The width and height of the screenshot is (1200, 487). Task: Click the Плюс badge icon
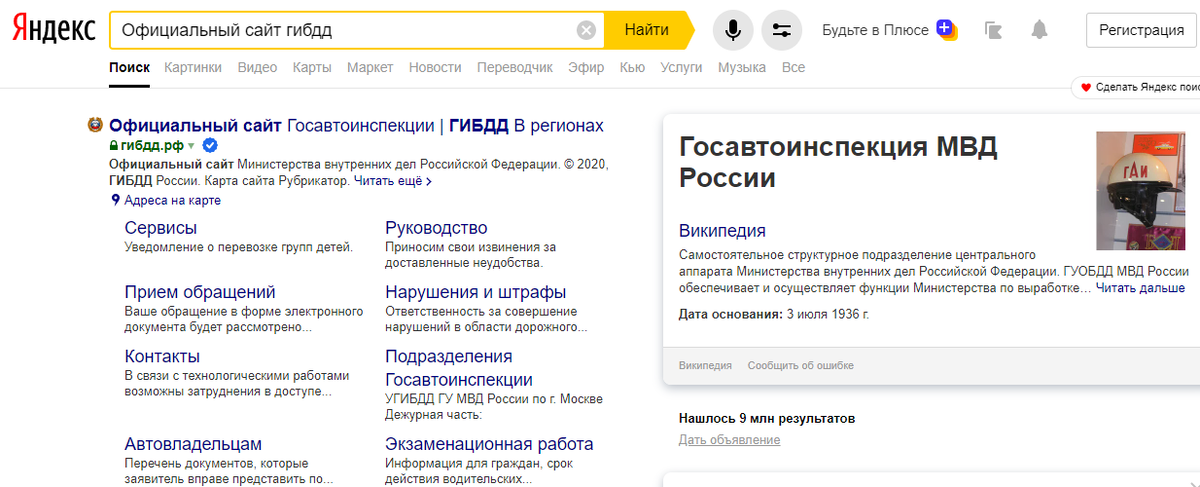click(946, 28)
